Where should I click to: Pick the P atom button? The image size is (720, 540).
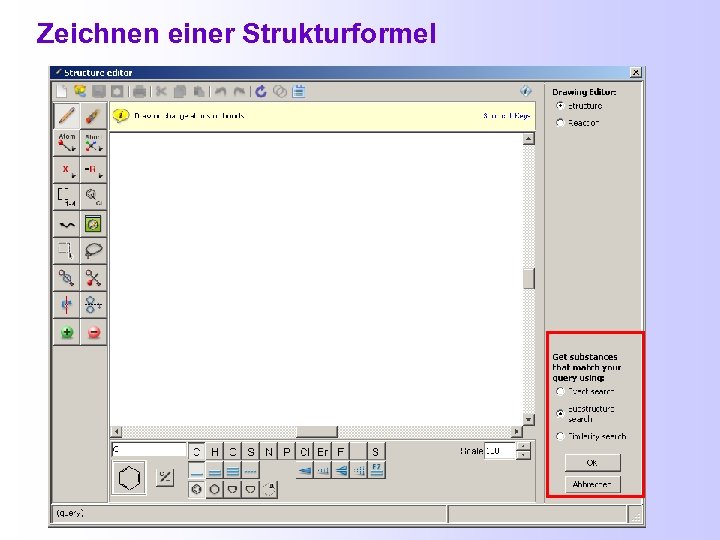click(x=287, y=452)
